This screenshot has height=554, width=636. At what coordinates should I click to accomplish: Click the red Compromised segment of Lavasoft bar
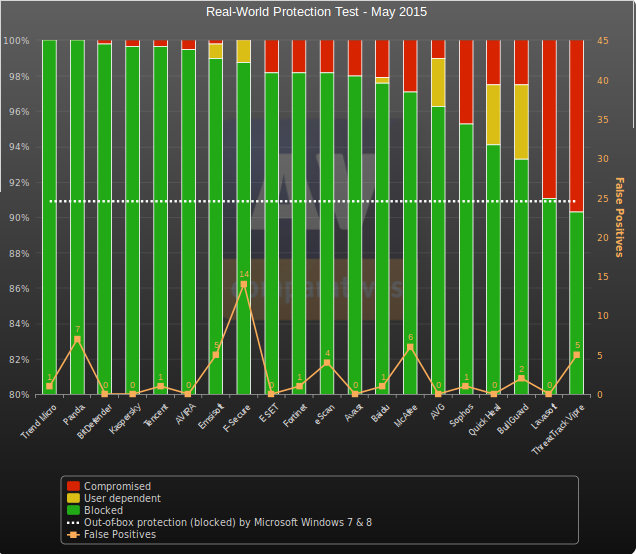point(549,119)
